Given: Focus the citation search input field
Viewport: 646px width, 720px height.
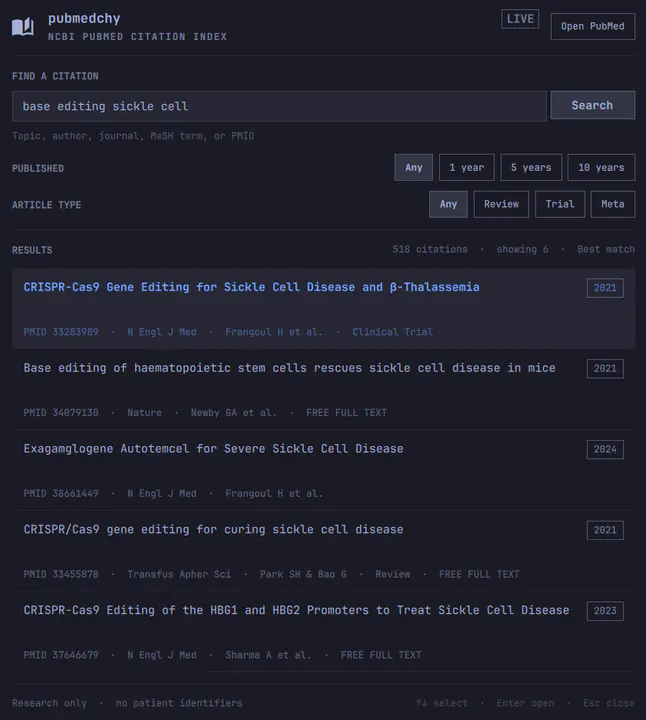Looking at the screenshot, I should tap(279, 106).
